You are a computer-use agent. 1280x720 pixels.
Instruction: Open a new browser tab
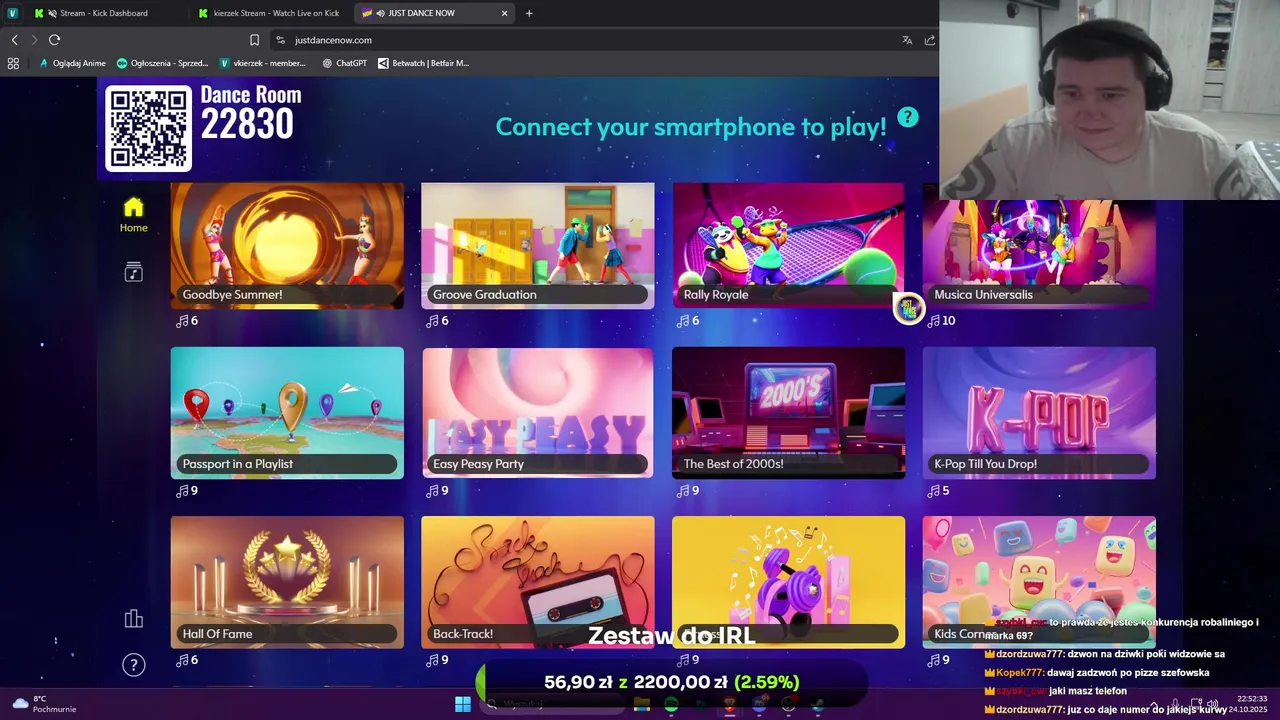529,13
